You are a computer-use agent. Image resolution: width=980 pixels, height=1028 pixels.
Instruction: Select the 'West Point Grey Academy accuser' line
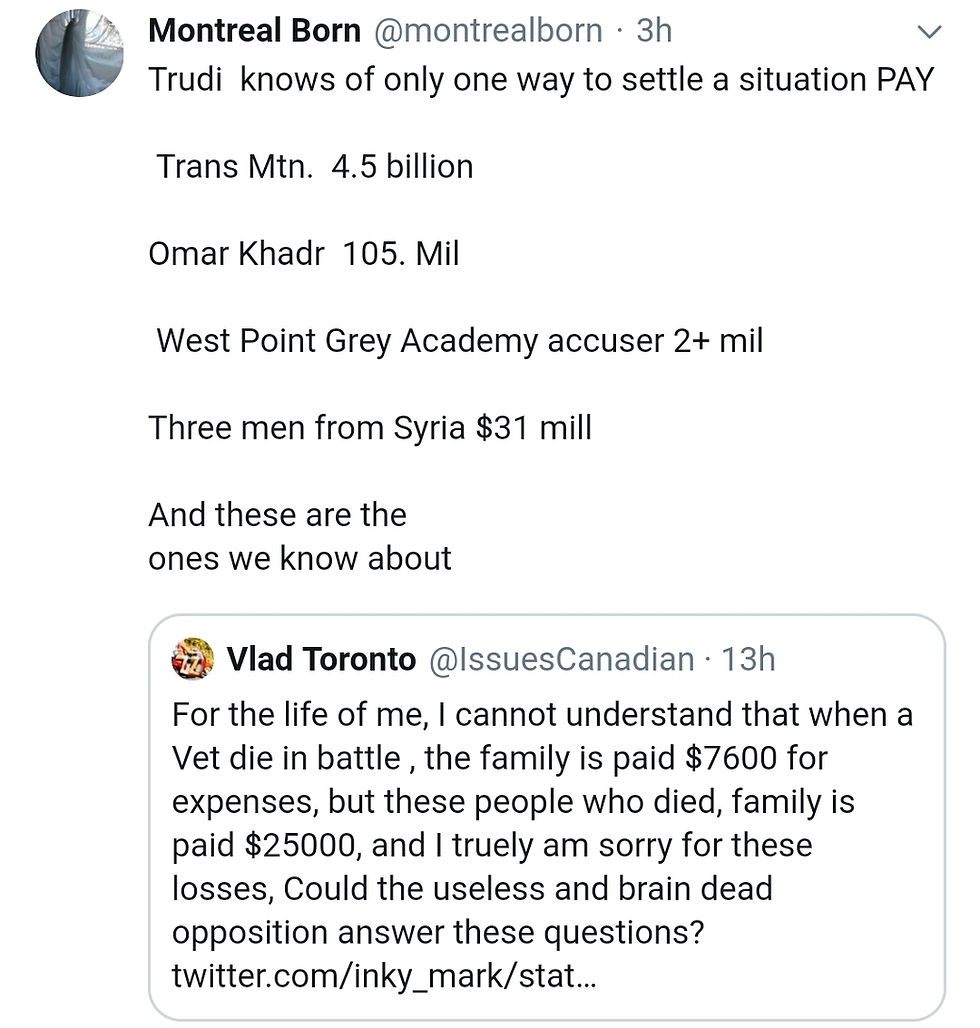tap(460, 342)
